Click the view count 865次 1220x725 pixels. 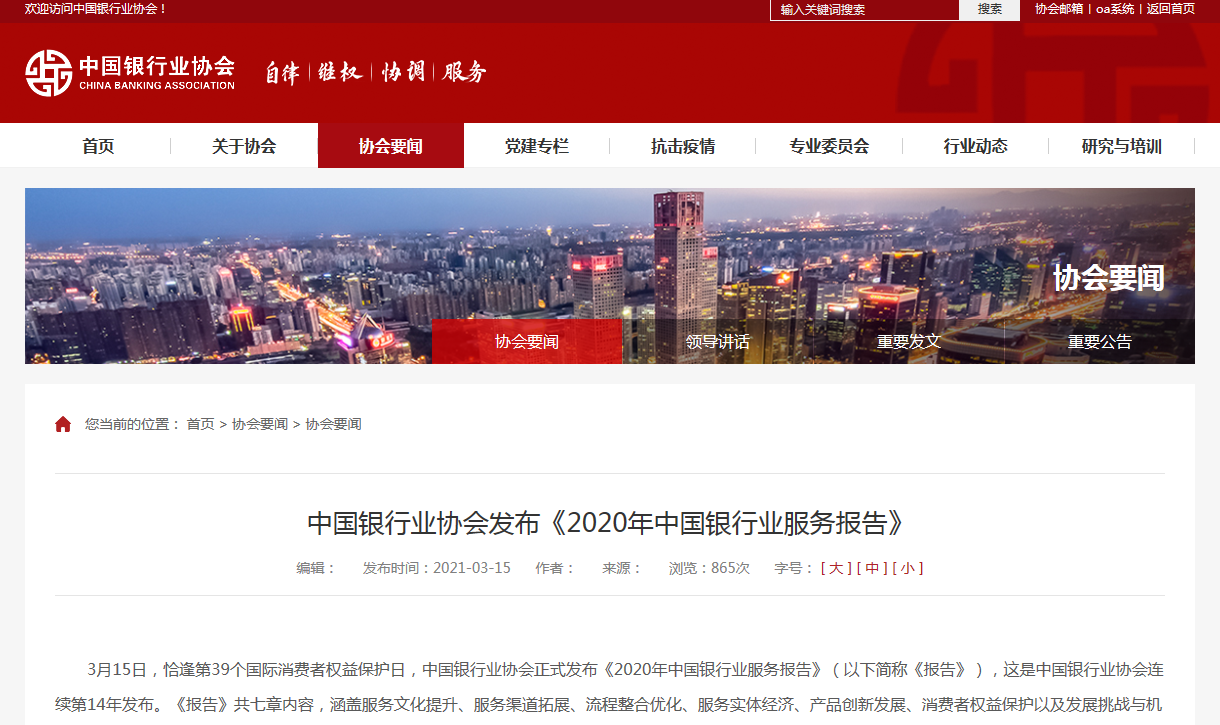coord(730,568)
